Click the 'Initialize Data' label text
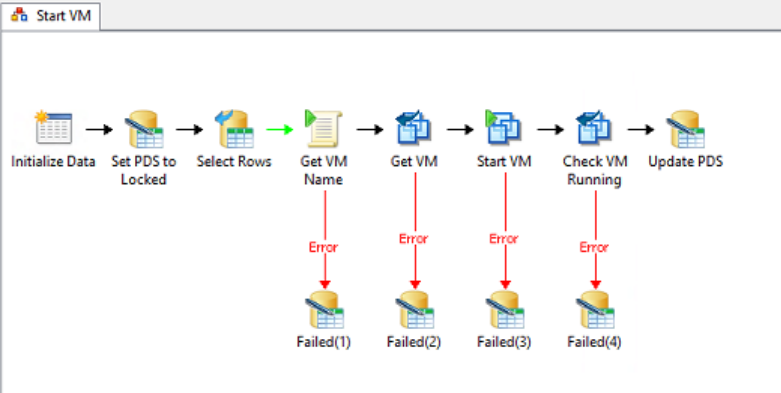This screenshot has height=393, width=781. click(x=53, y=162)
